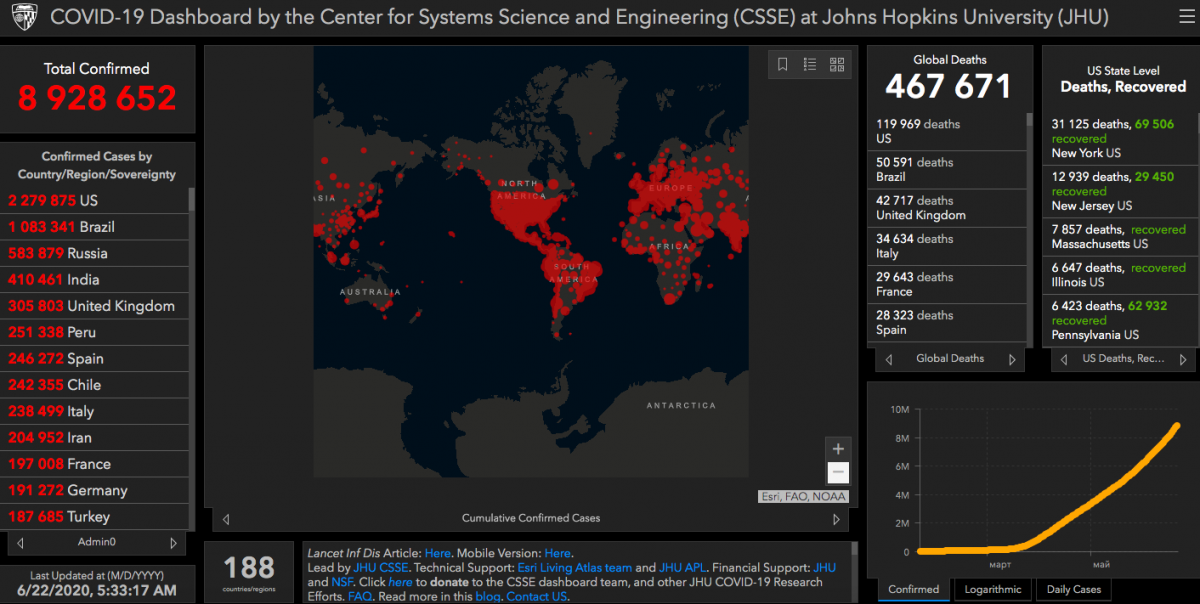Open the JHU CSSE link
The height and width of the screenshot is (604, 1200).
pos(381,567)
